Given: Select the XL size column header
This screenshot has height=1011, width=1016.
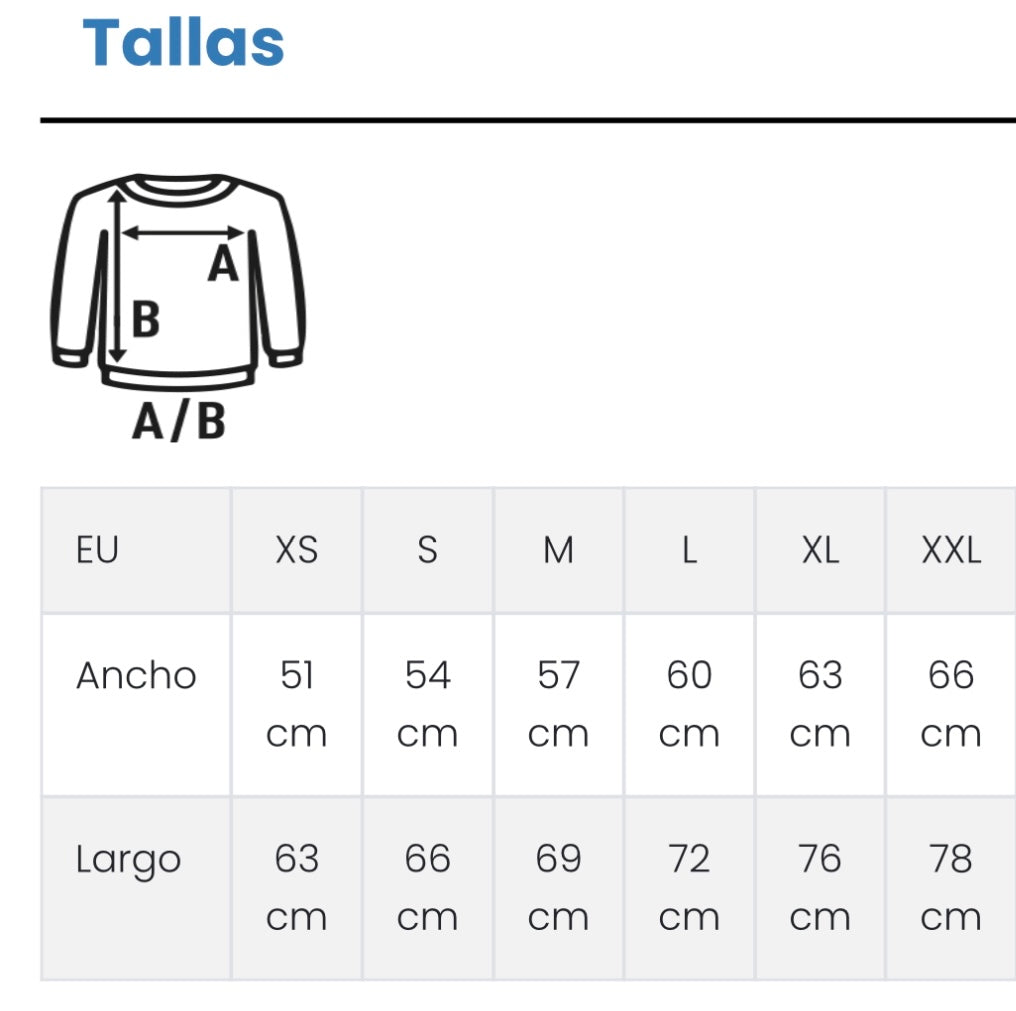Looking at the screenshot, I should pyautogui.click(x=820, y=550).
